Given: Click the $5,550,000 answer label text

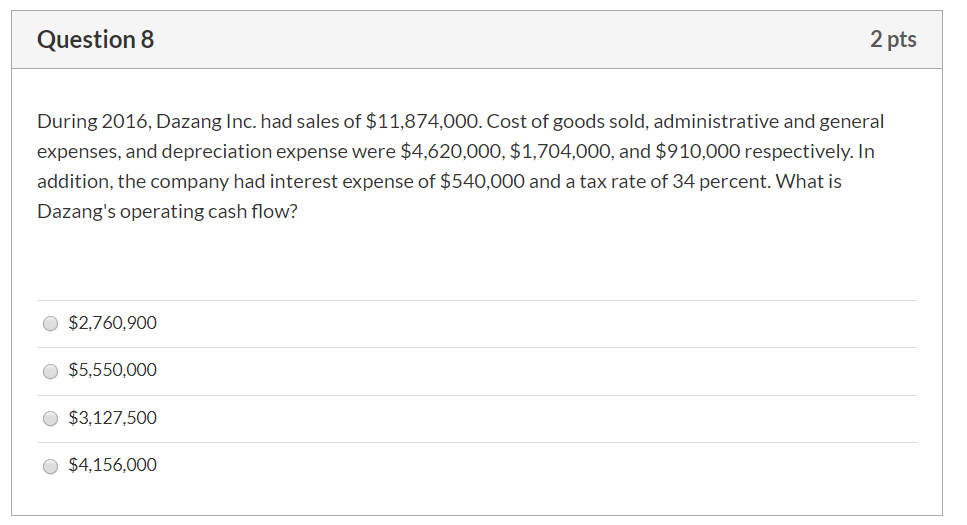Looking at the screenshot, I should click(x=112, y=370).
